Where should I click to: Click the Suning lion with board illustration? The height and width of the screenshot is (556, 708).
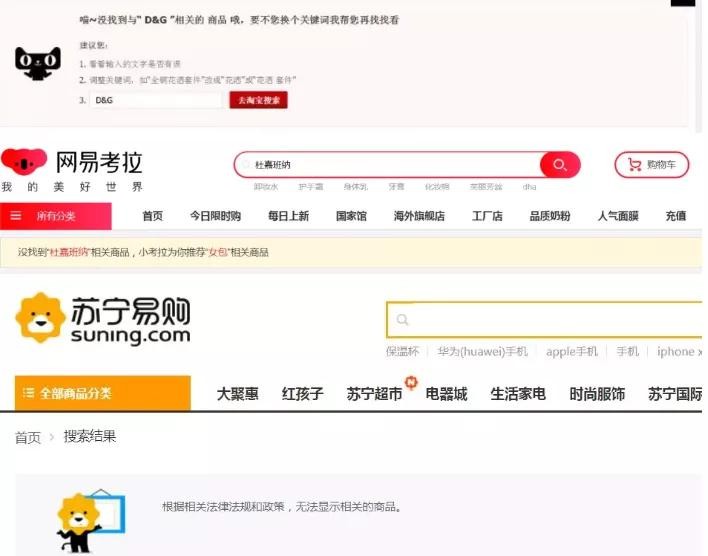[90, 522]
